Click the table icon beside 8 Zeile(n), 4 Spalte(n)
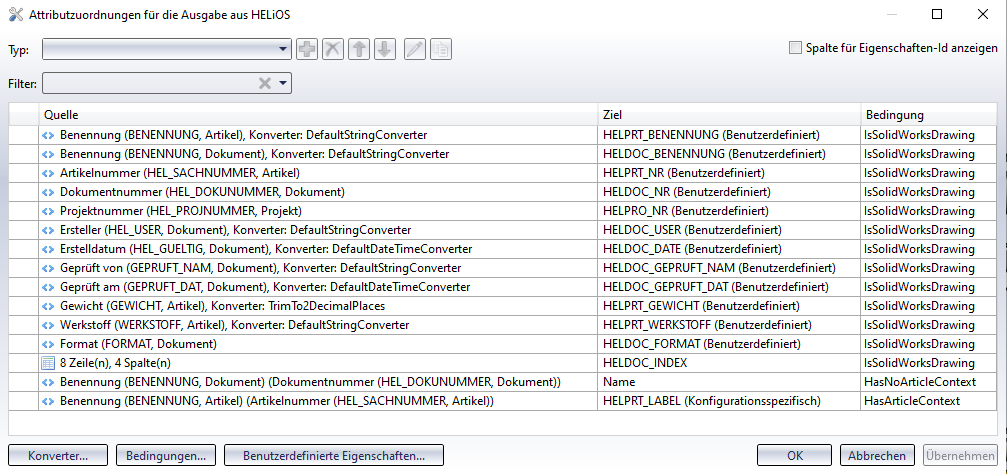This screenshot has width=1007, height=474. pos(48,363)
